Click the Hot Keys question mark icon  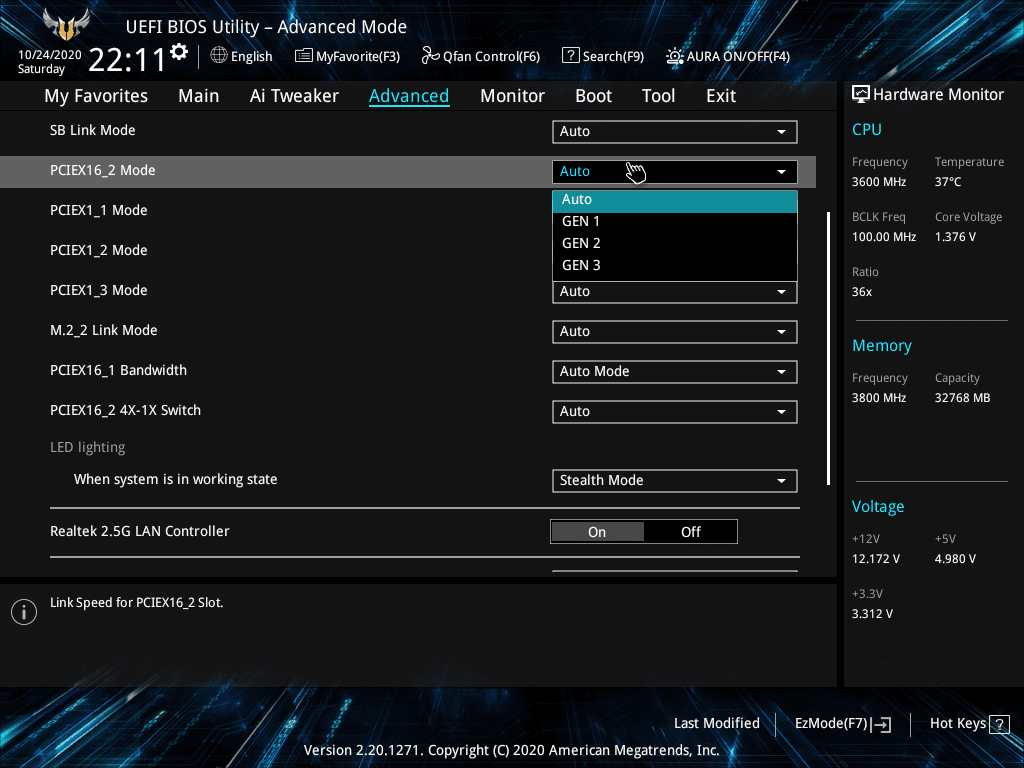point(999,724)
